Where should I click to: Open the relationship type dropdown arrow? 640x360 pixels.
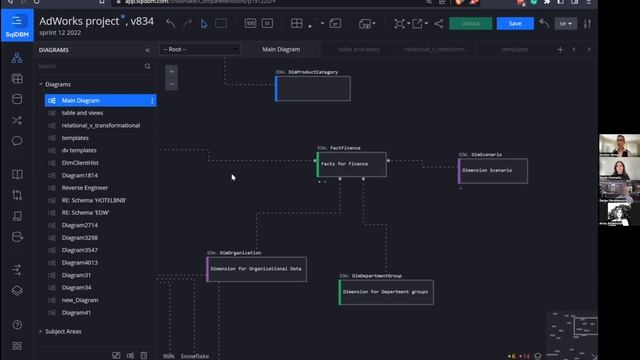tap(322, 24)
